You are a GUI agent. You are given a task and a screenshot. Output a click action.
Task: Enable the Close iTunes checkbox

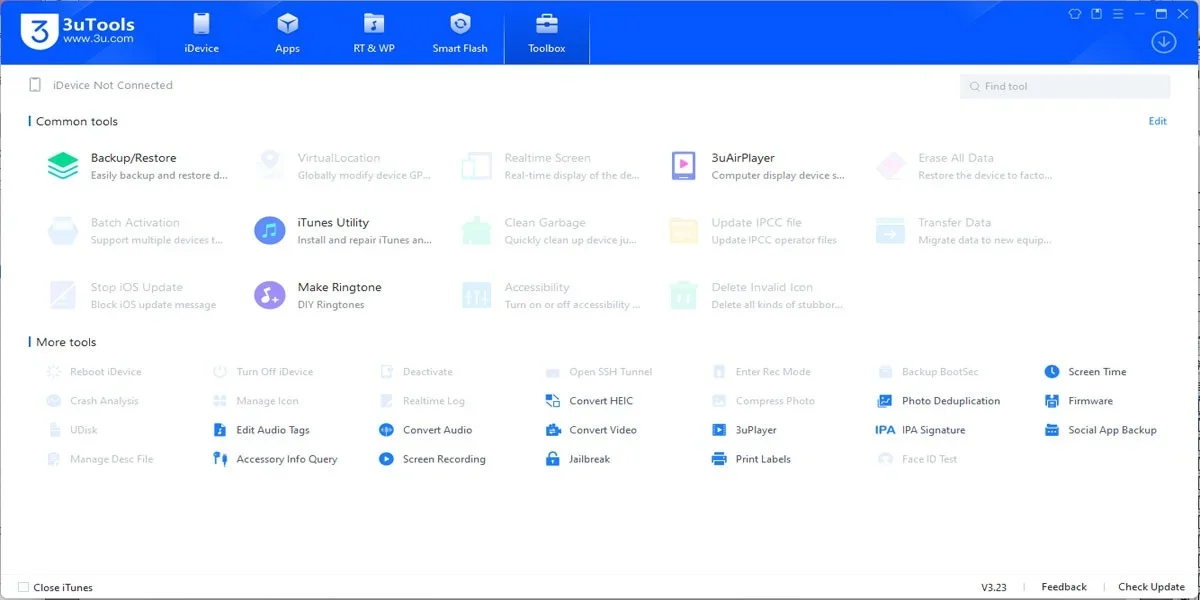[x=23, y=587]
